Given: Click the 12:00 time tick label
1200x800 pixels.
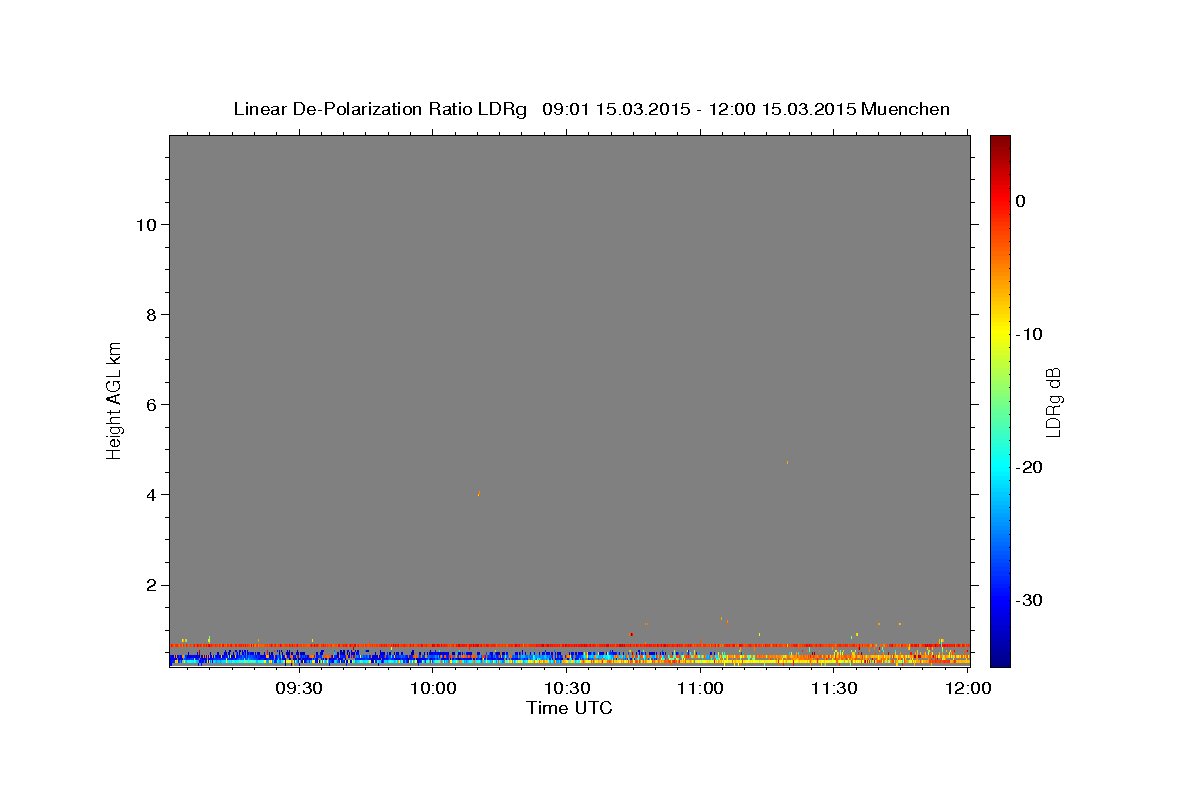Looking at the screenshot, I should [x=967, y=689].
